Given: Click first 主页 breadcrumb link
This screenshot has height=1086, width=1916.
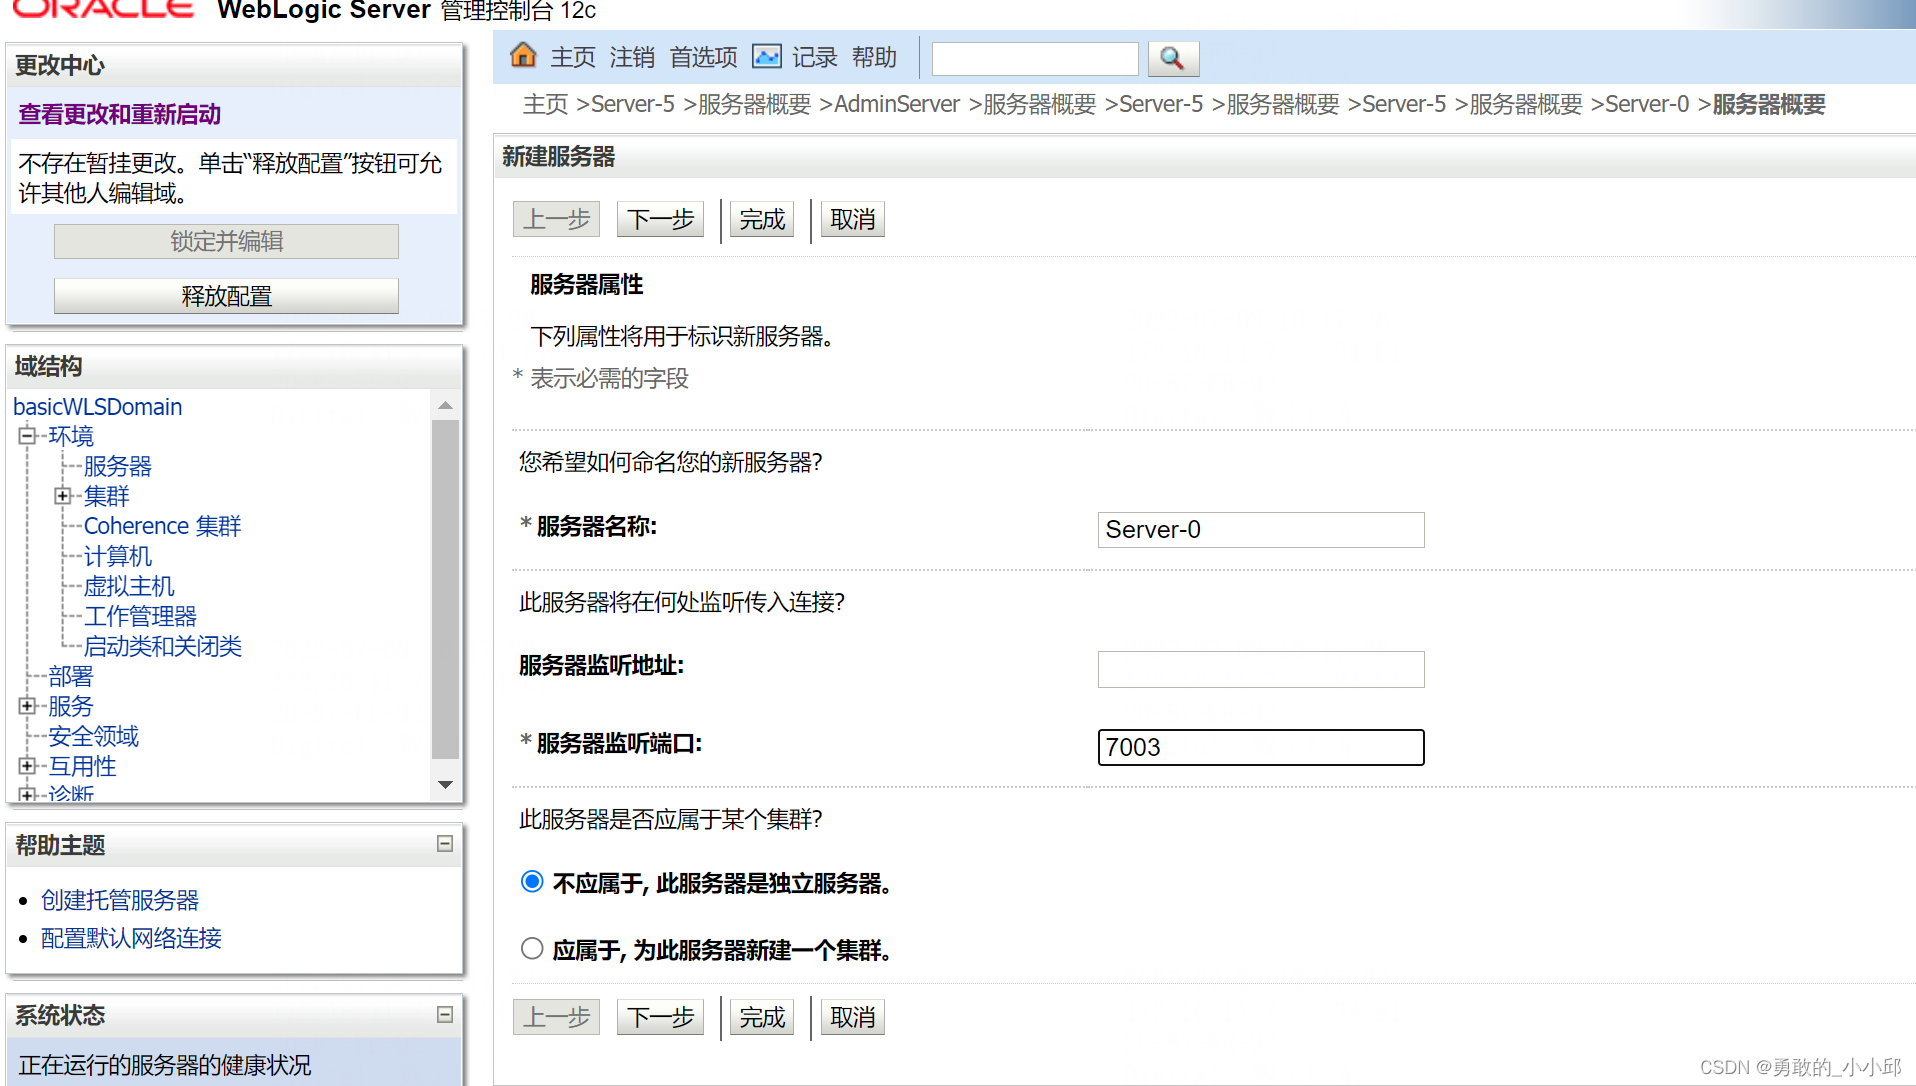Looking at the screenshot, I should point(545,104).
